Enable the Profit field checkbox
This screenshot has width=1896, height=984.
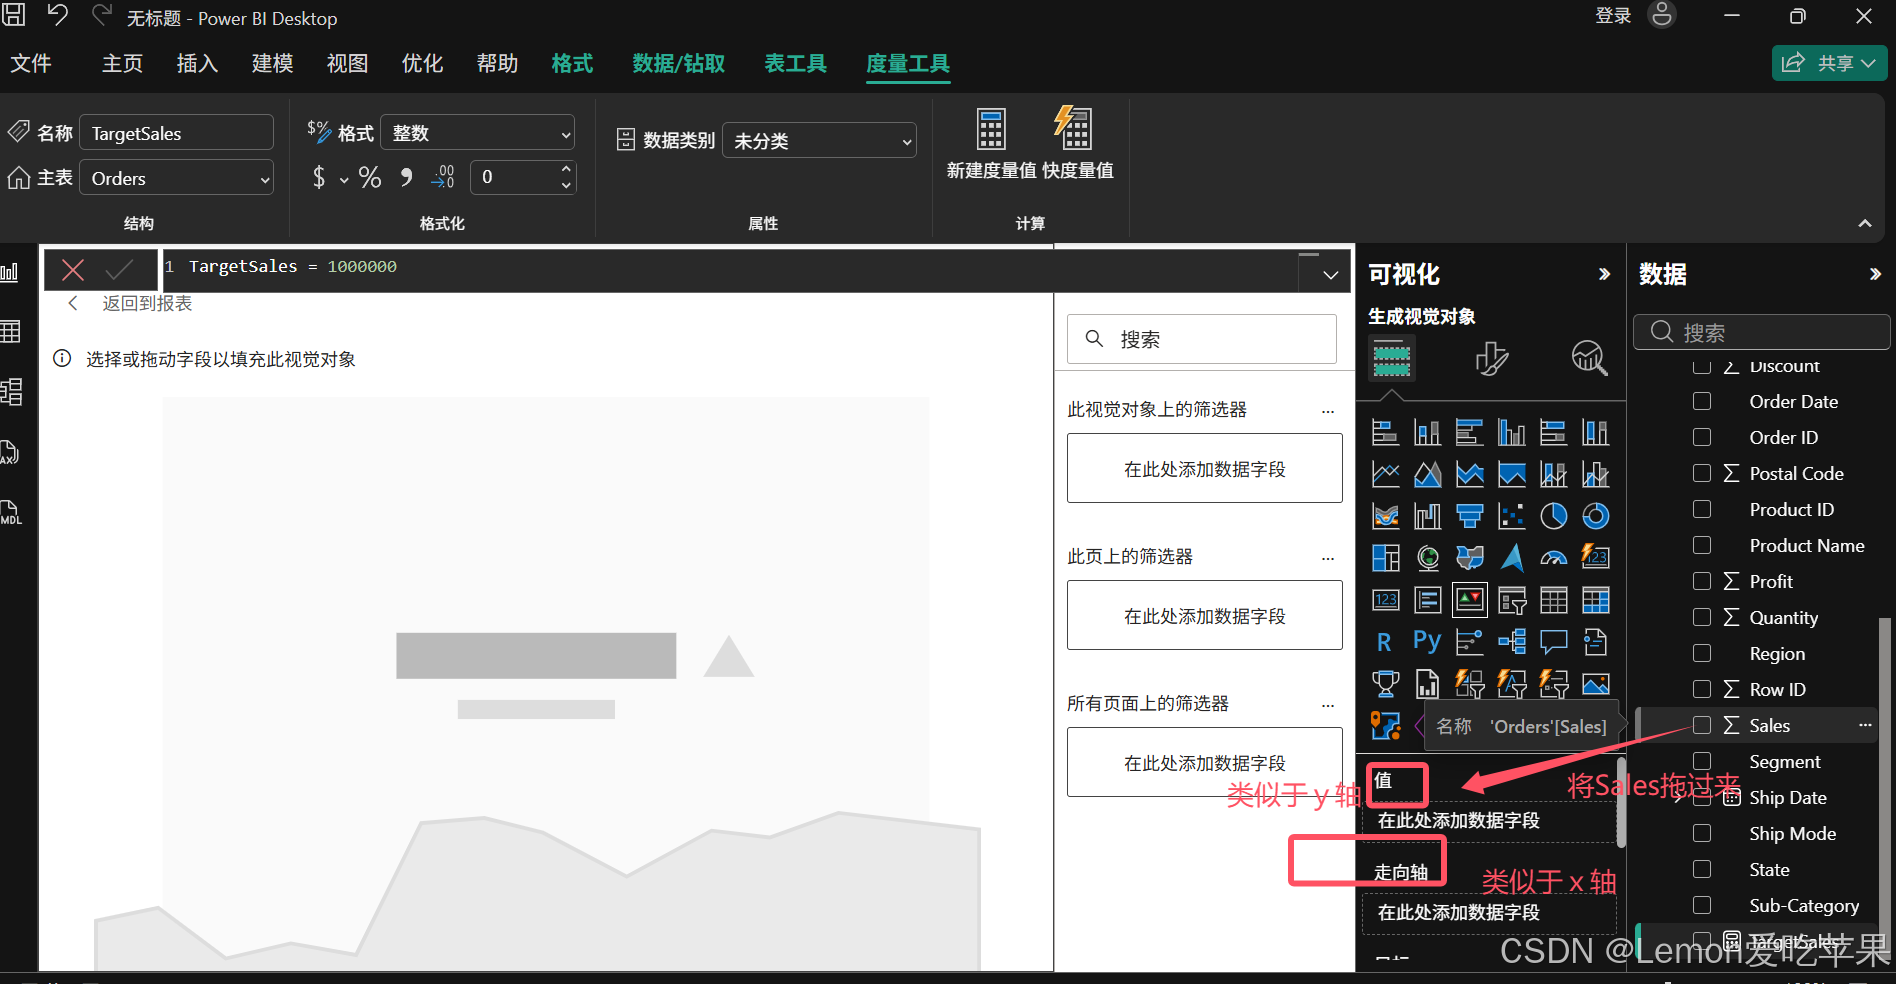1702,581
